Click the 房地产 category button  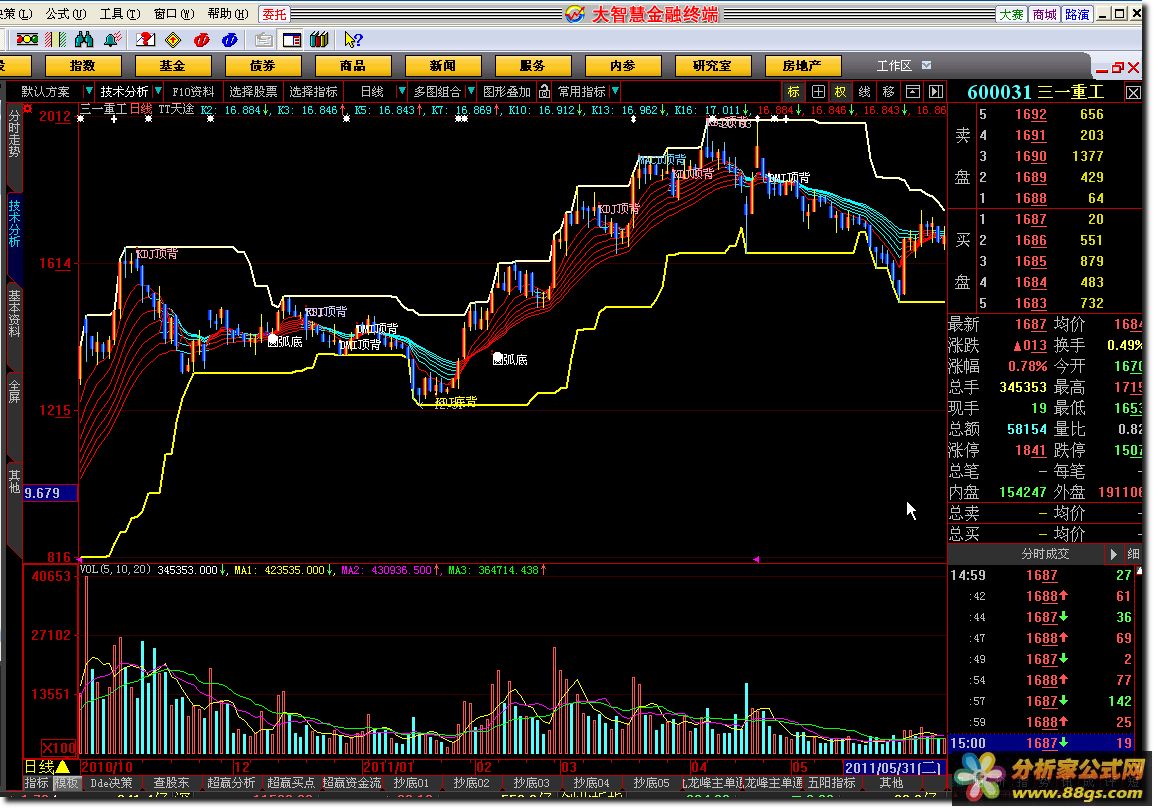coord(802,65)
